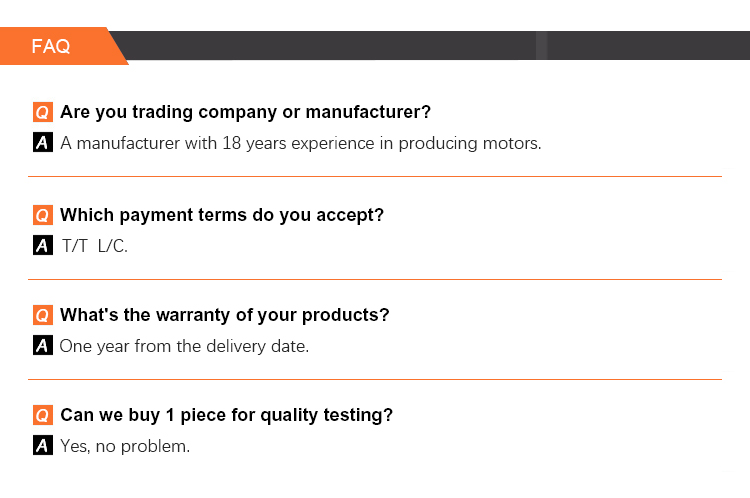The height and width of the screenshot is (498, 750).
Task: Click the Q icon beside warranty question
Action: [x=42, y=315]
